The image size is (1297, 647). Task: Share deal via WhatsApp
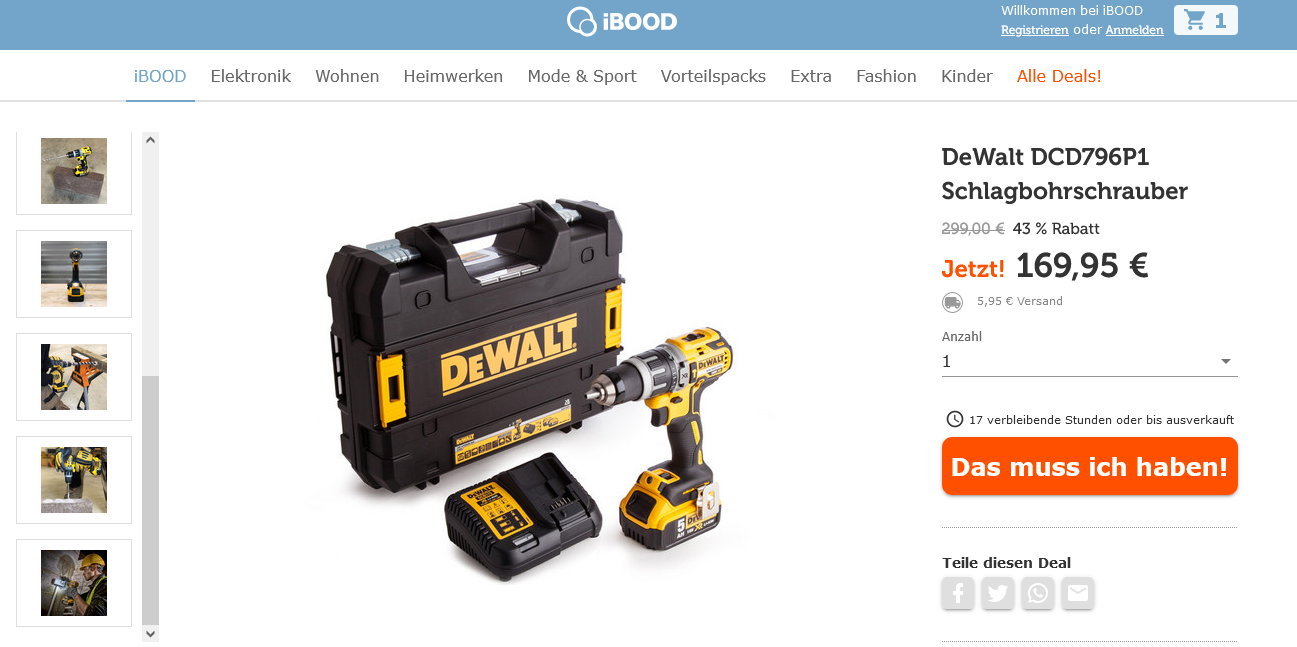[x=1038, y=593]
